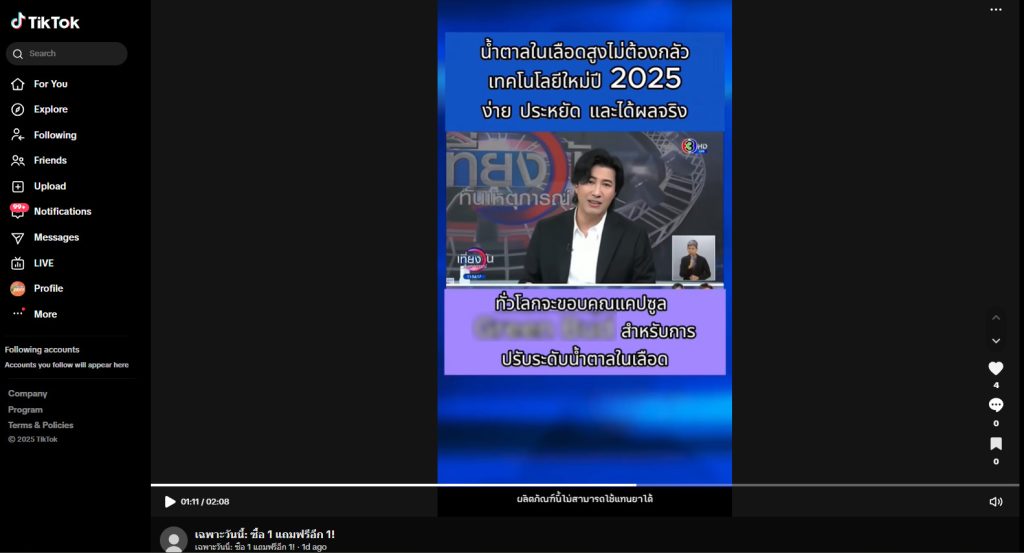Click the Upload icon
This screenshot has width=1024, height=553.
point(17,187)
